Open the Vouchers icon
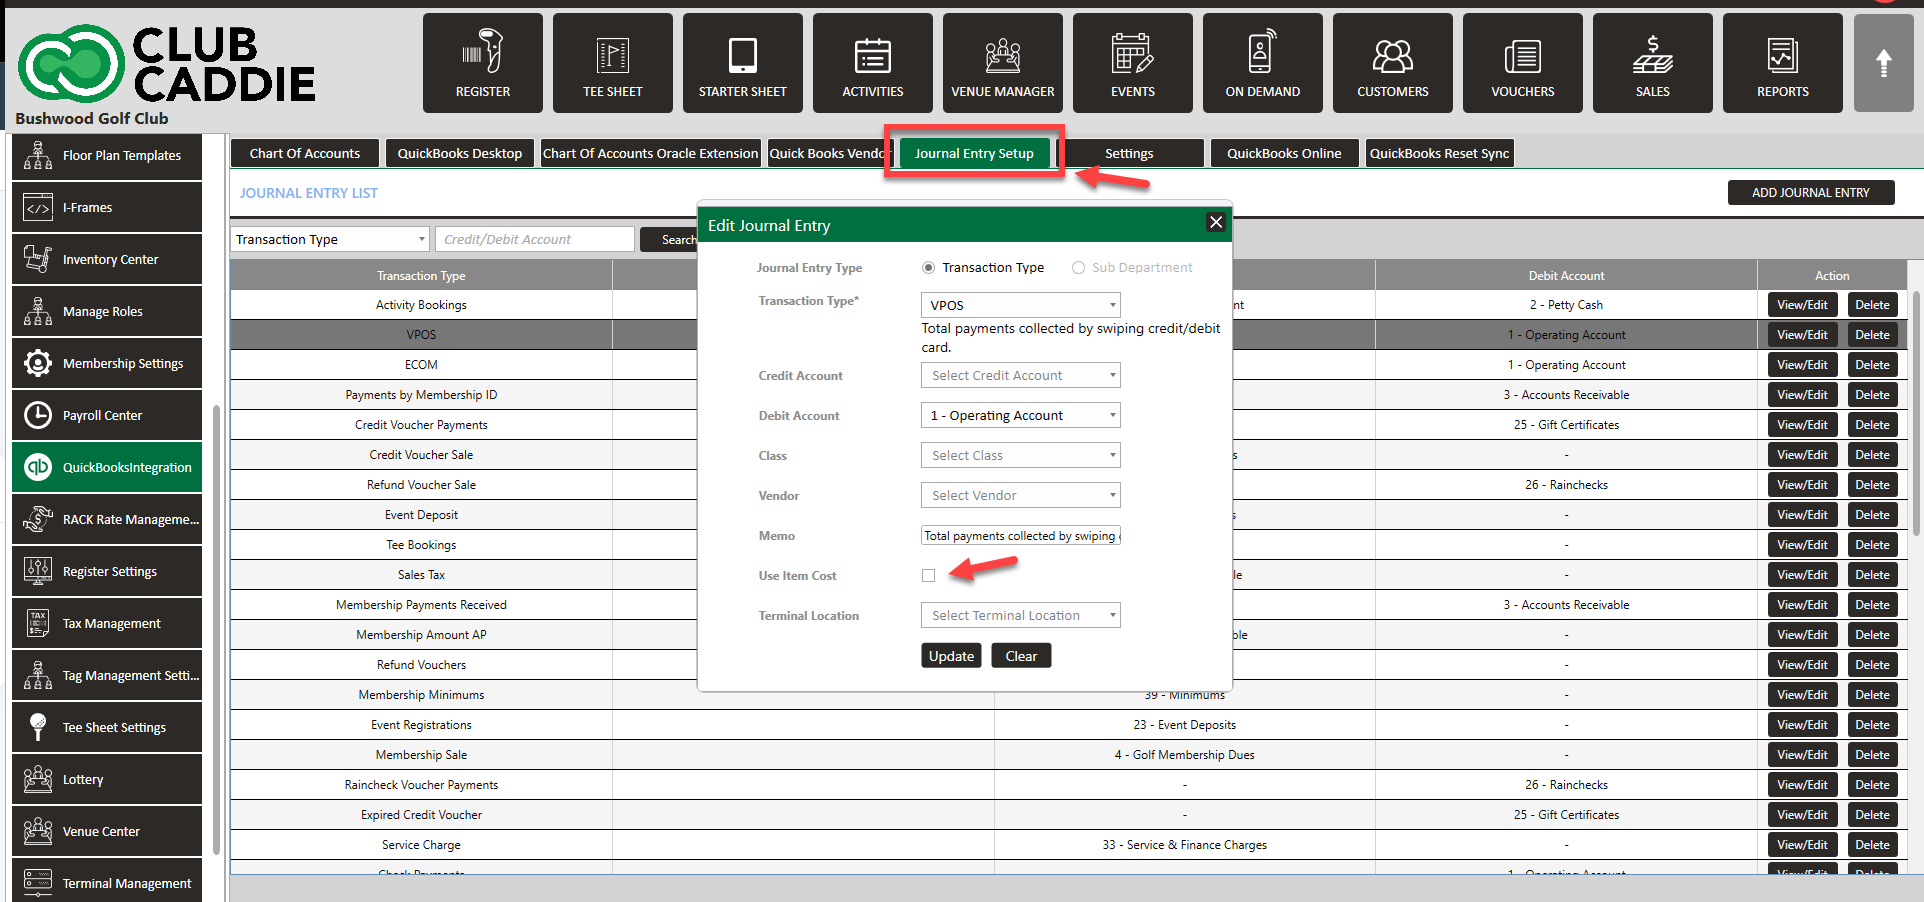Screen dimensions: 1924x902 [1522, 62]
